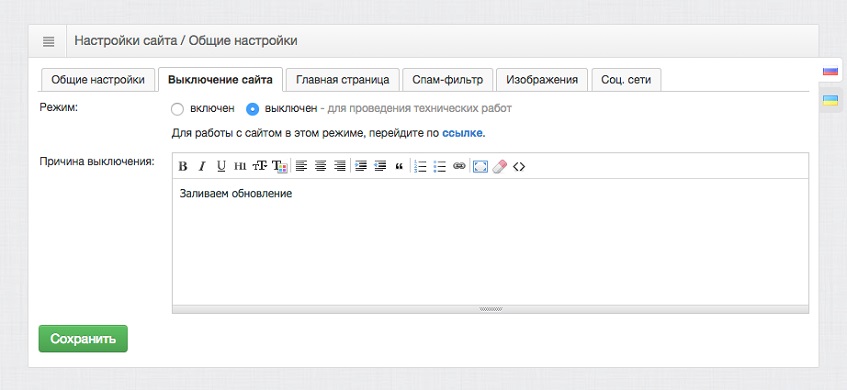The width and height of the screenshot is (847, 390).
Task: Increase paragraph indent
Action: point(361,166)
